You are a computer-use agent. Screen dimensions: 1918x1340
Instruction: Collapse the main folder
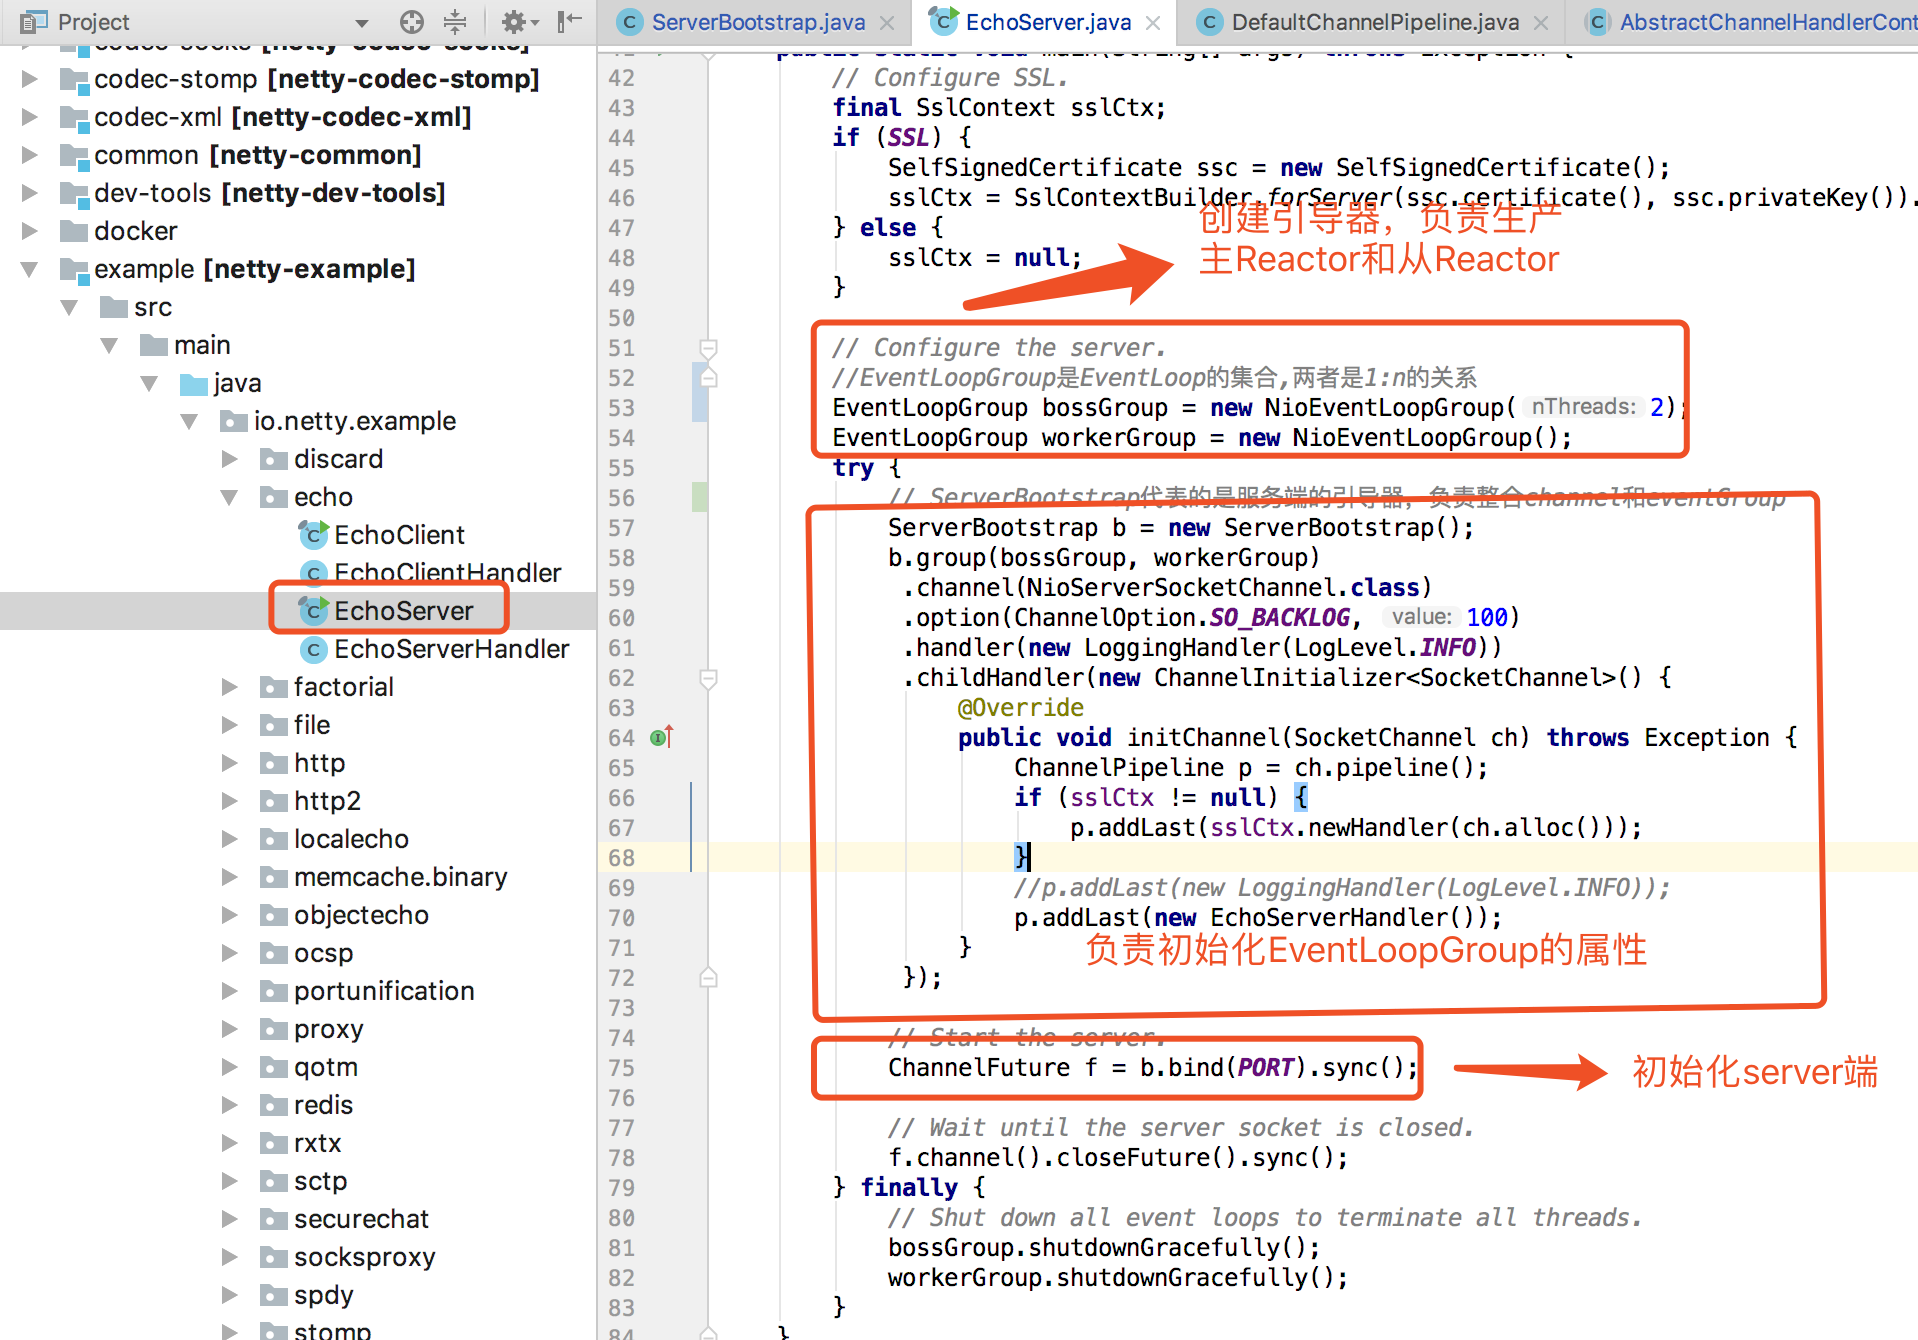pyautogui.click(x=109, y=345)
